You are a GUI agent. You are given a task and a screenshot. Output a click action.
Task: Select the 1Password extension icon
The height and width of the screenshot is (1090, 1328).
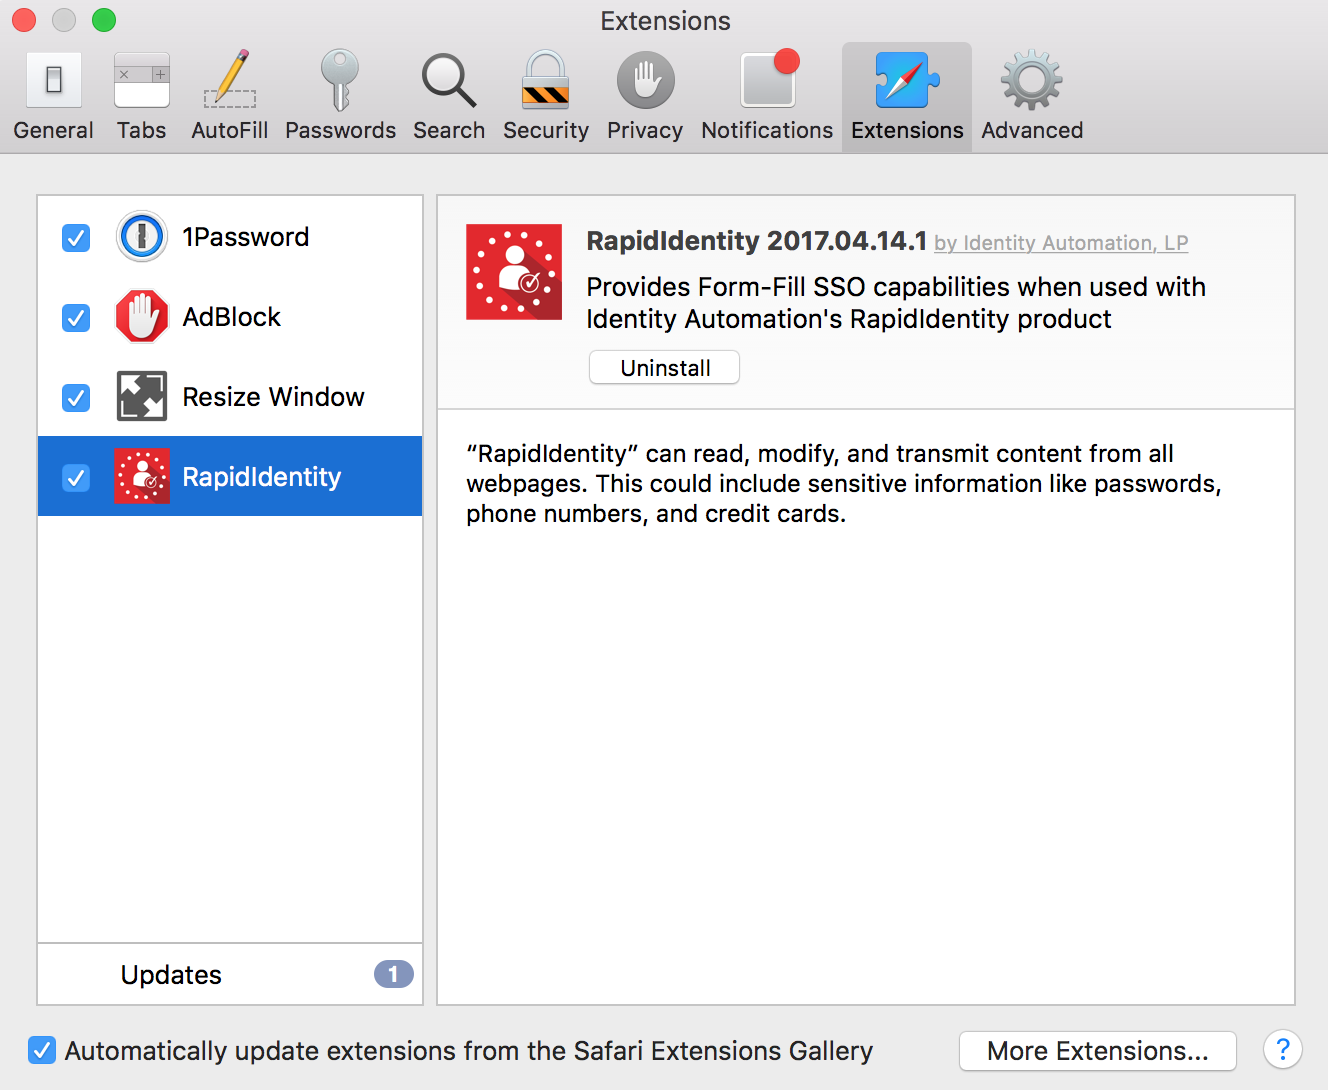pyautogui.click(x=142, y=237)
